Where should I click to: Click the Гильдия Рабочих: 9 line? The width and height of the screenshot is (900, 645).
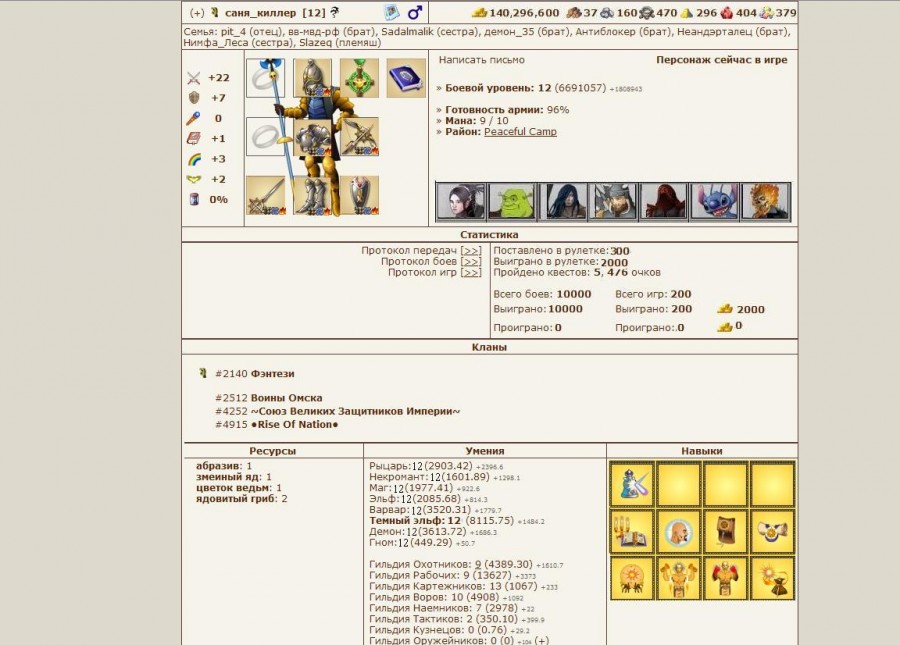[x=452, y=575]
